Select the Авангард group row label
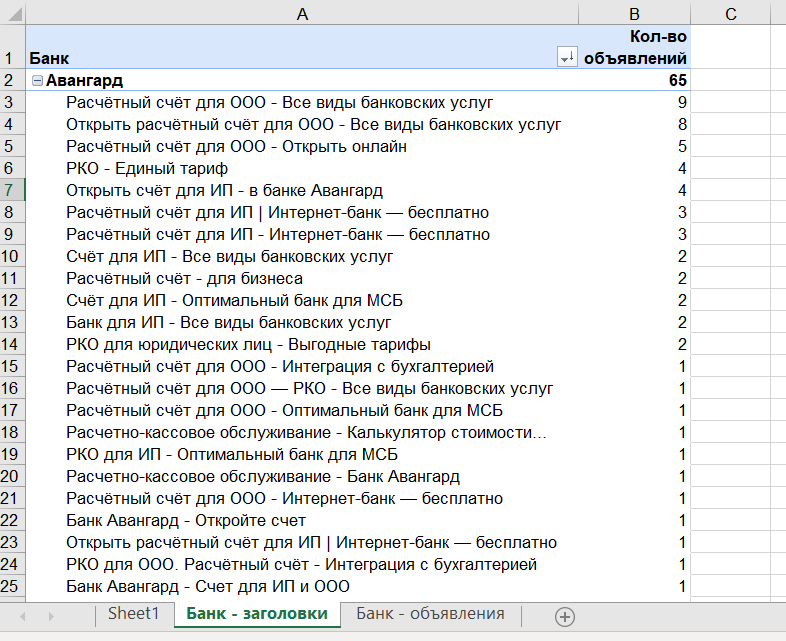The width and height of the screenshot is (786, 641). point(302,80)
